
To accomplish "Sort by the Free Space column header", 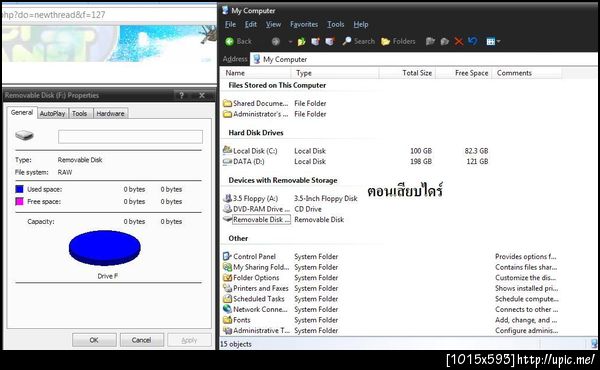I will [x=463, y=73].
